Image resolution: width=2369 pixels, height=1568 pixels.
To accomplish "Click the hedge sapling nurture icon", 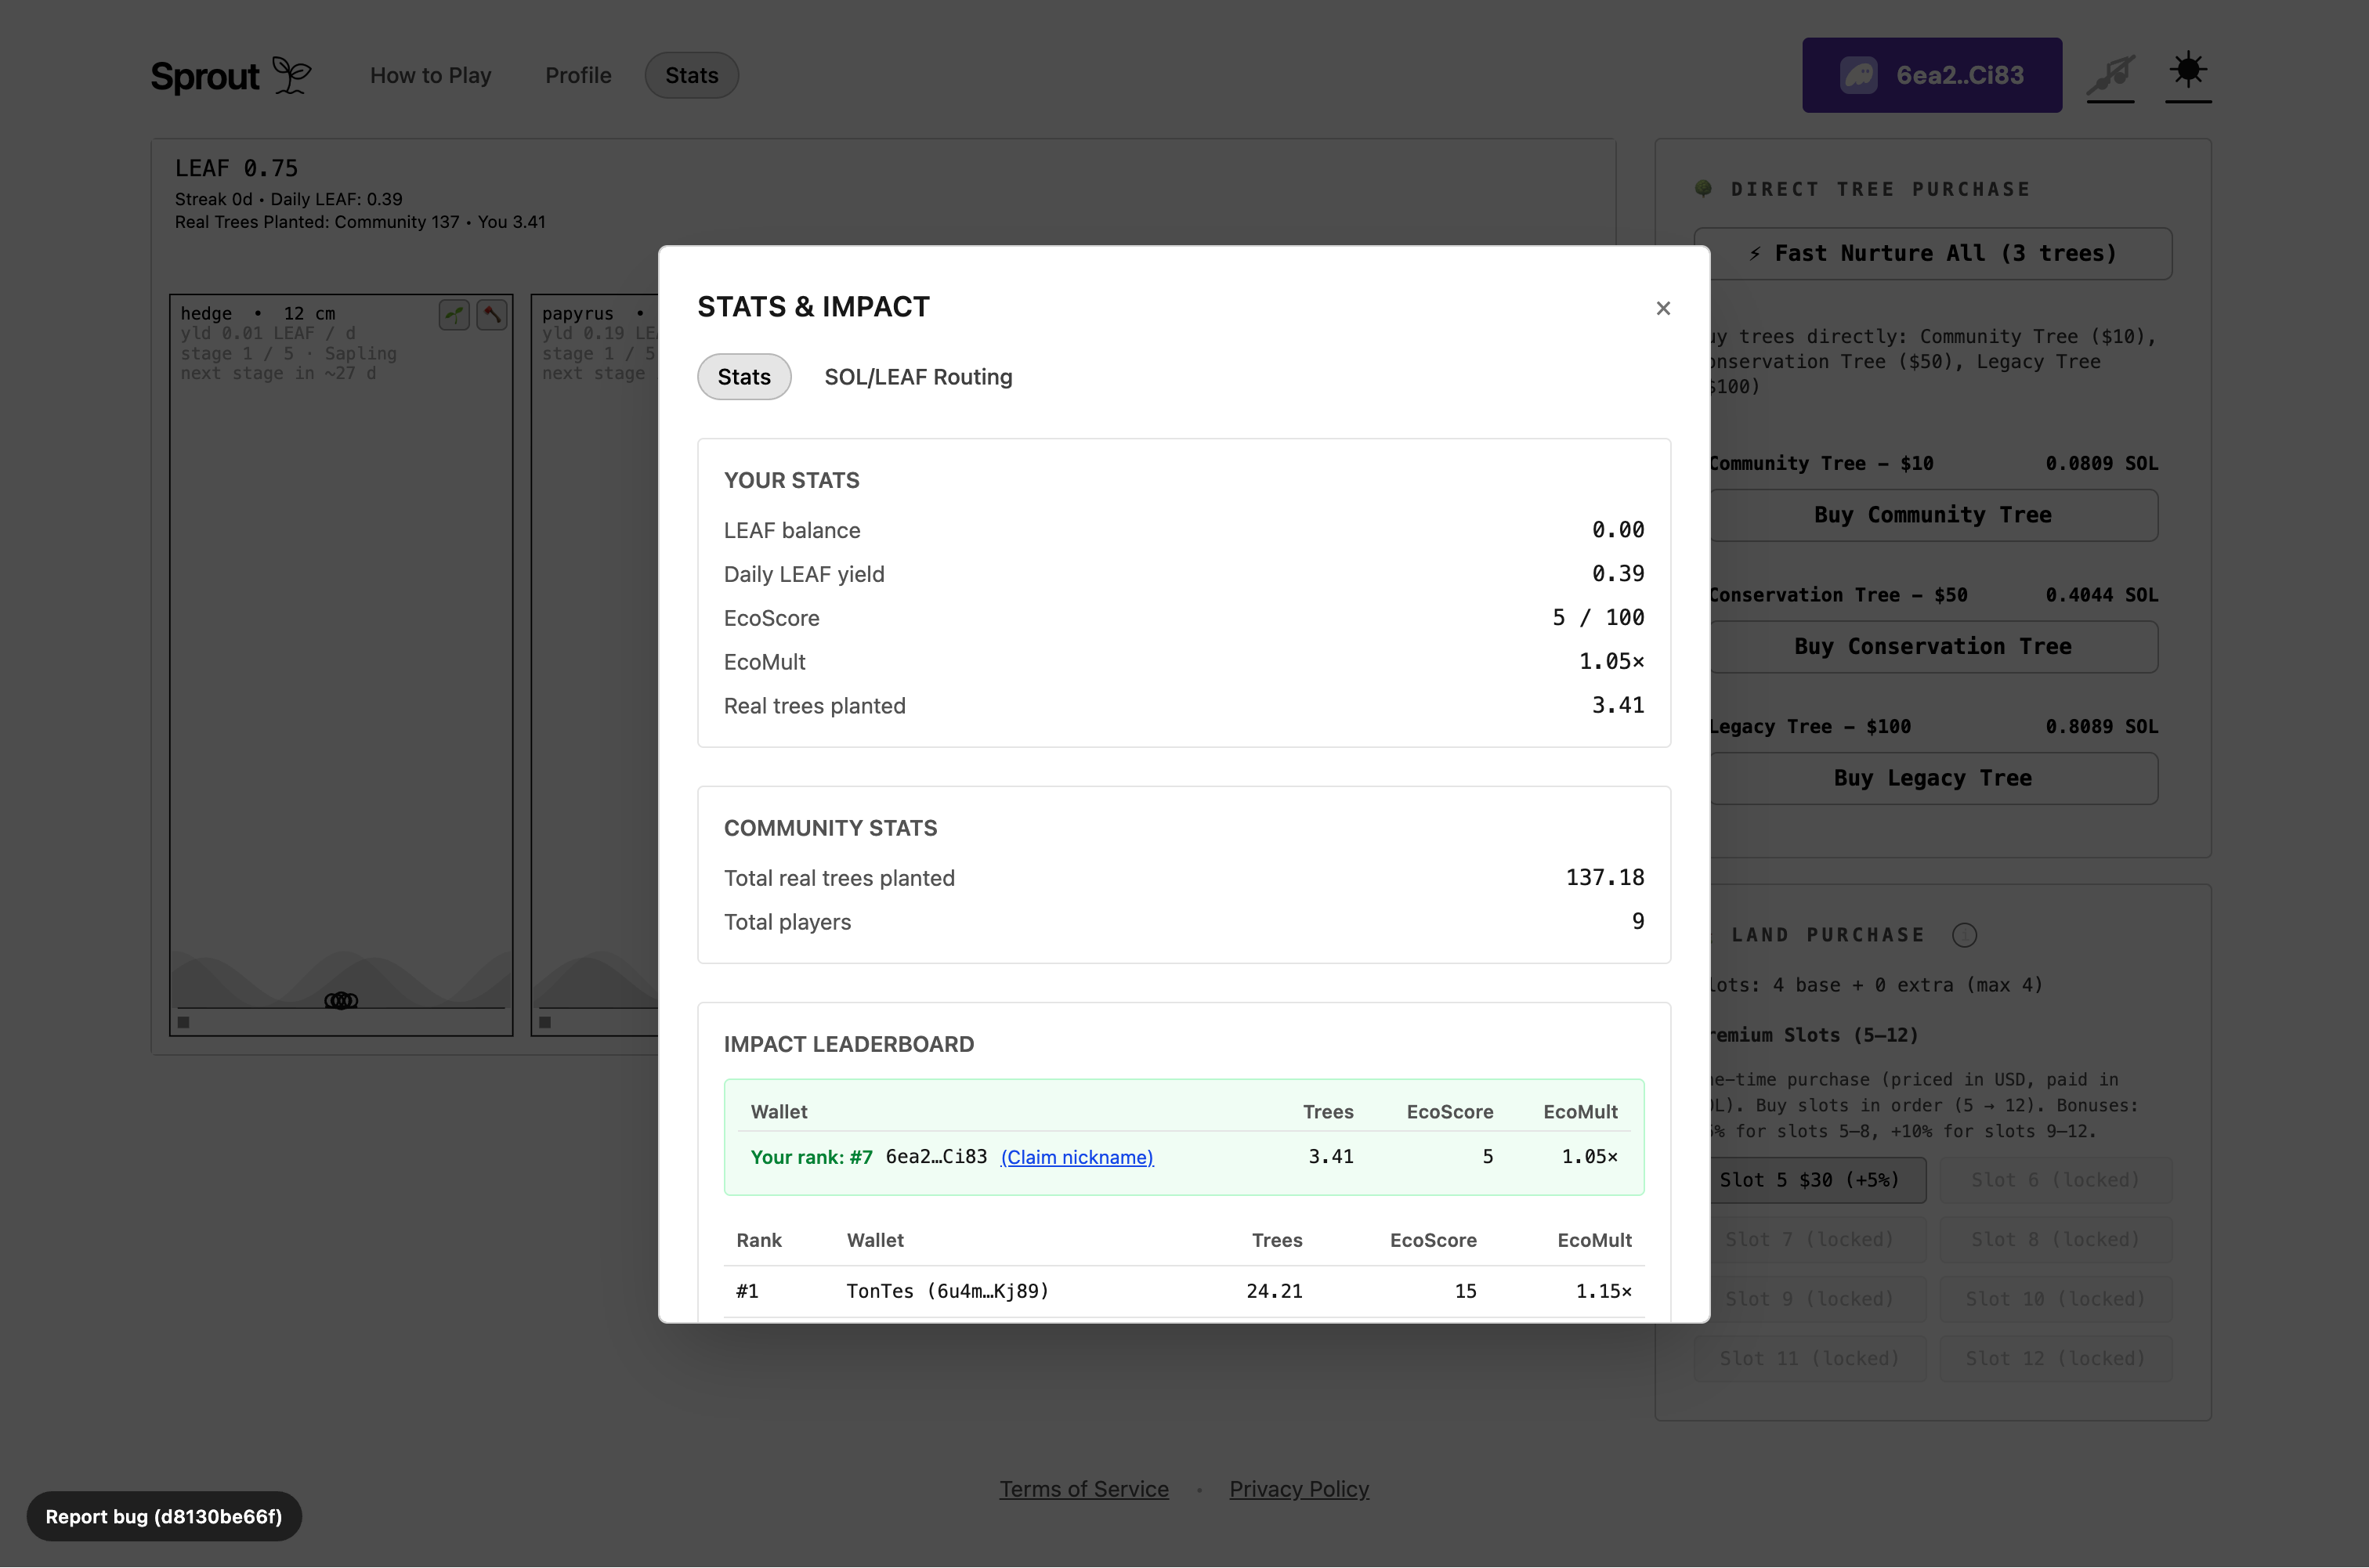I will (454, 315).
